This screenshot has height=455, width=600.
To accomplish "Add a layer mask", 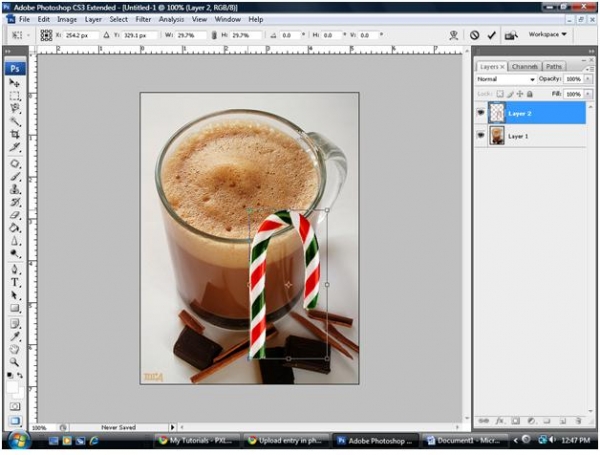I will tap(515, 421).
